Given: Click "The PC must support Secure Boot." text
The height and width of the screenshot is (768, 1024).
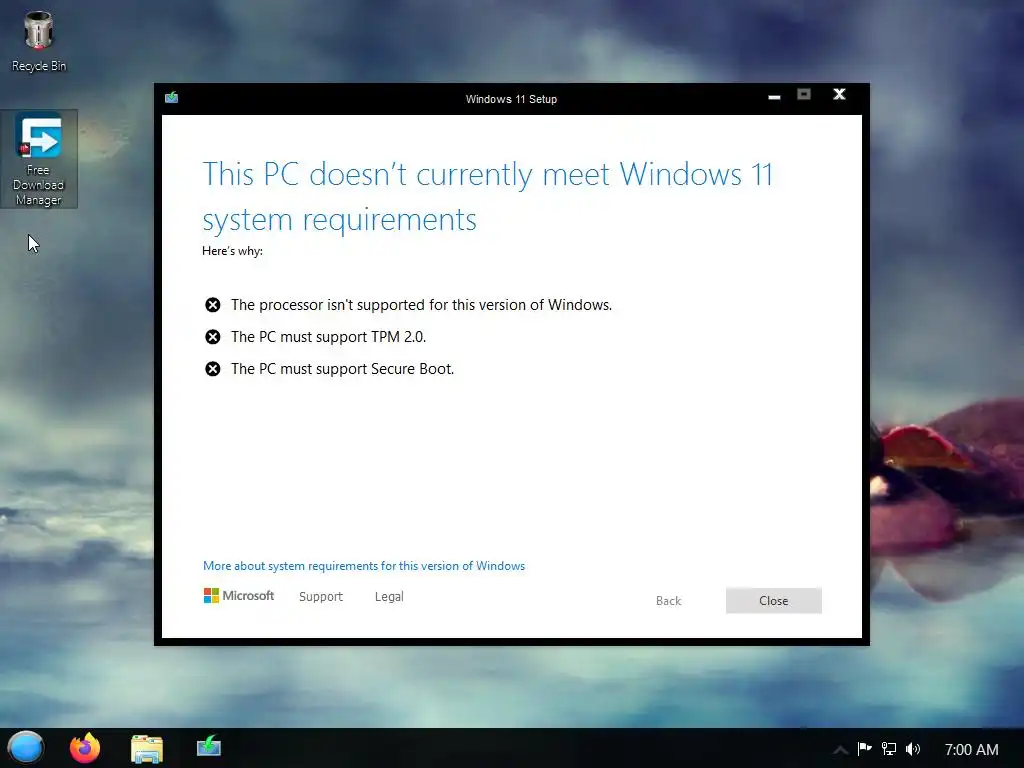Looking at the screenshot, I should 342,369.
